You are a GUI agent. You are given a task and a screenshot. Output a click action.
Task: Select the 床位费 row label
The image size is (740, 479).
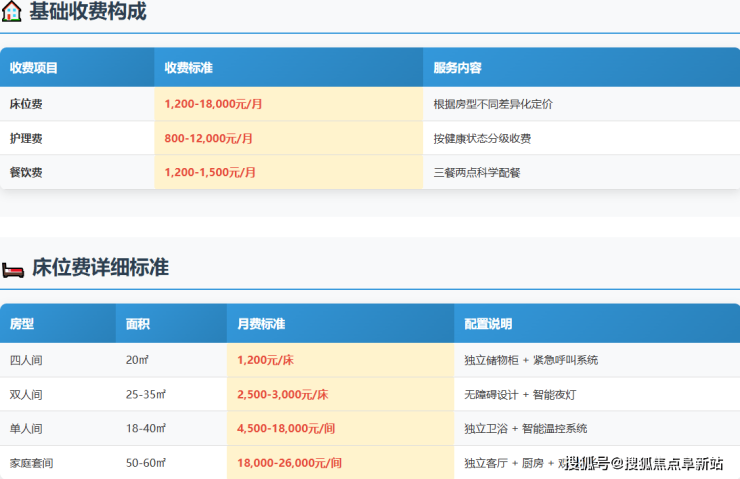(x=26, y=104)
